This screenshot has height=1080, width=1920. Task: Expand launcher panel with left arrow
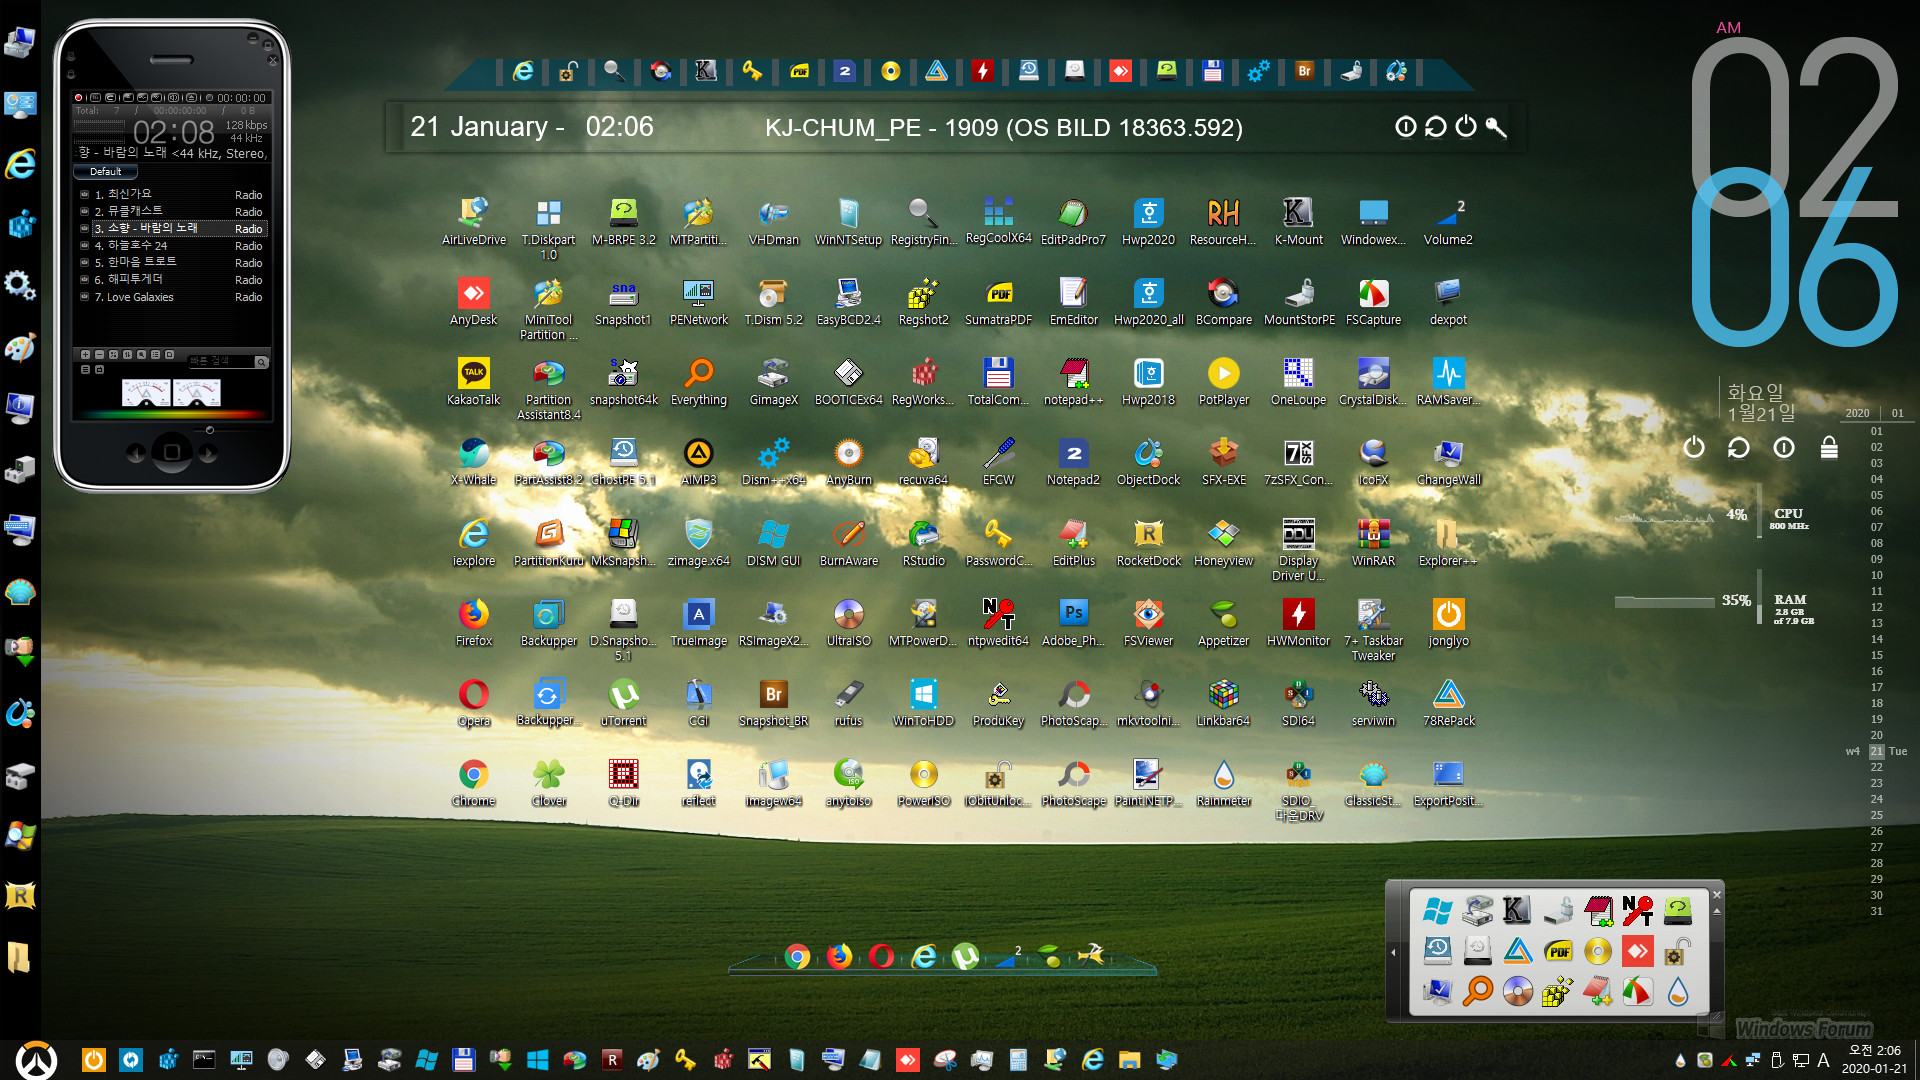pos(1393,952)
